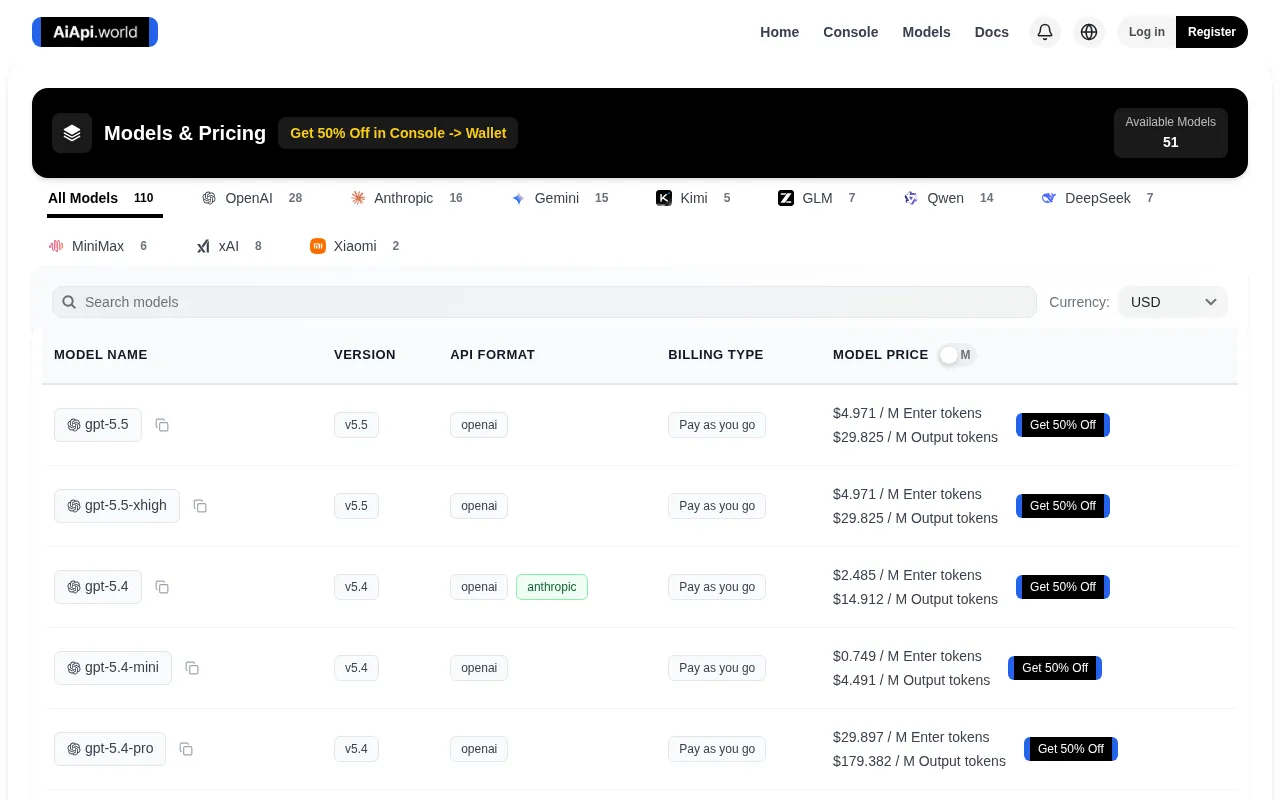1280x800 pixels.
Task: Click the openai format tag on gpt-5.5
Action: point(479,425)
